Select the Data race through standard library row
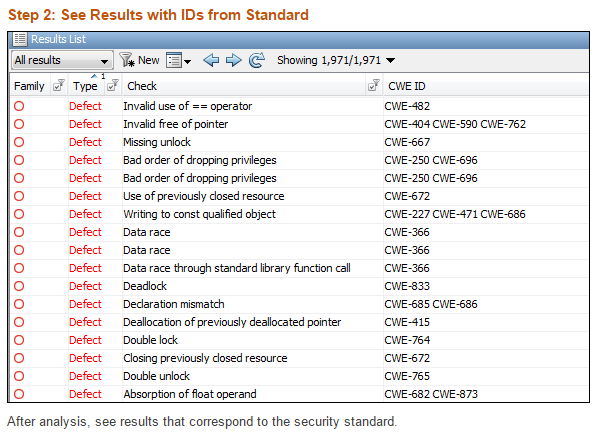This screenshot has height=434, width=599. (x=299, y=268)
